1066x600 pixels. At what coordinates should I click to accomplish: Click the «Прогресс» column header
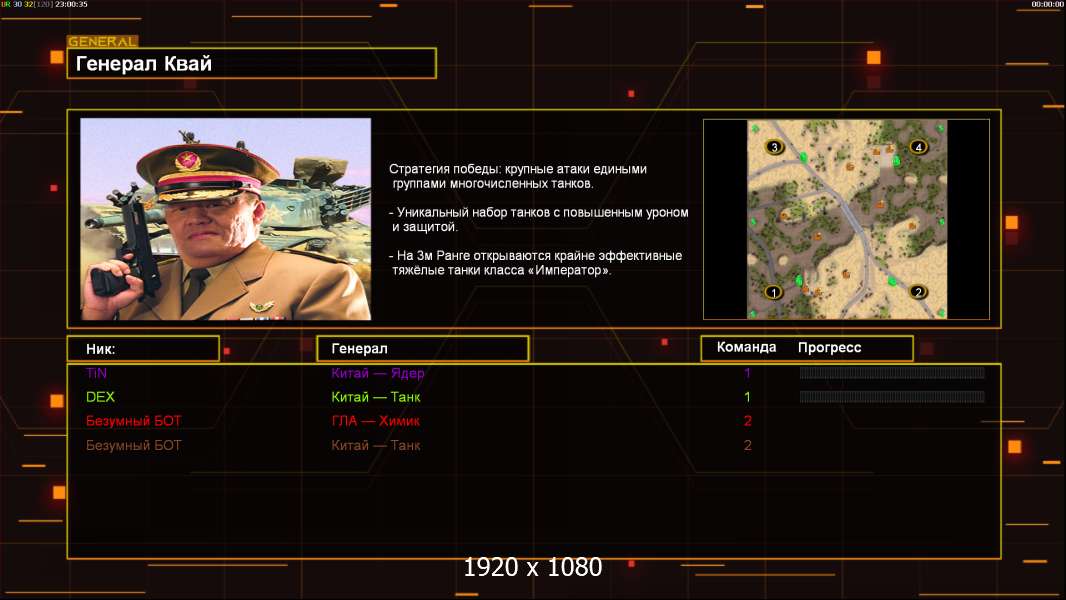(x=829, y=348)
